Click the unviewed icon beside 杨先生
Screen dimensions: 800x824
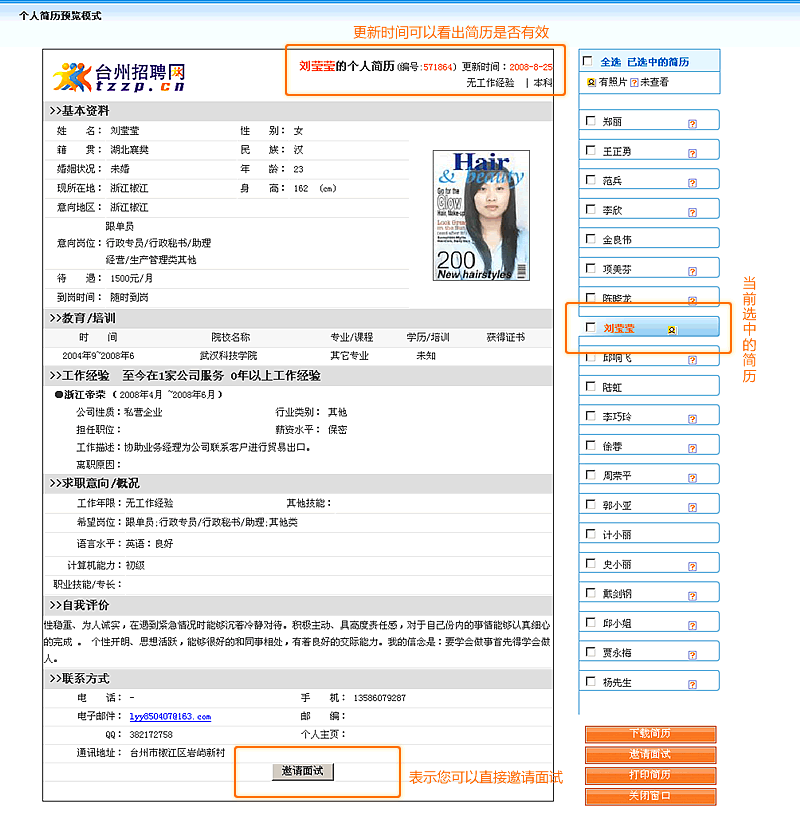[x=692, y=683]
